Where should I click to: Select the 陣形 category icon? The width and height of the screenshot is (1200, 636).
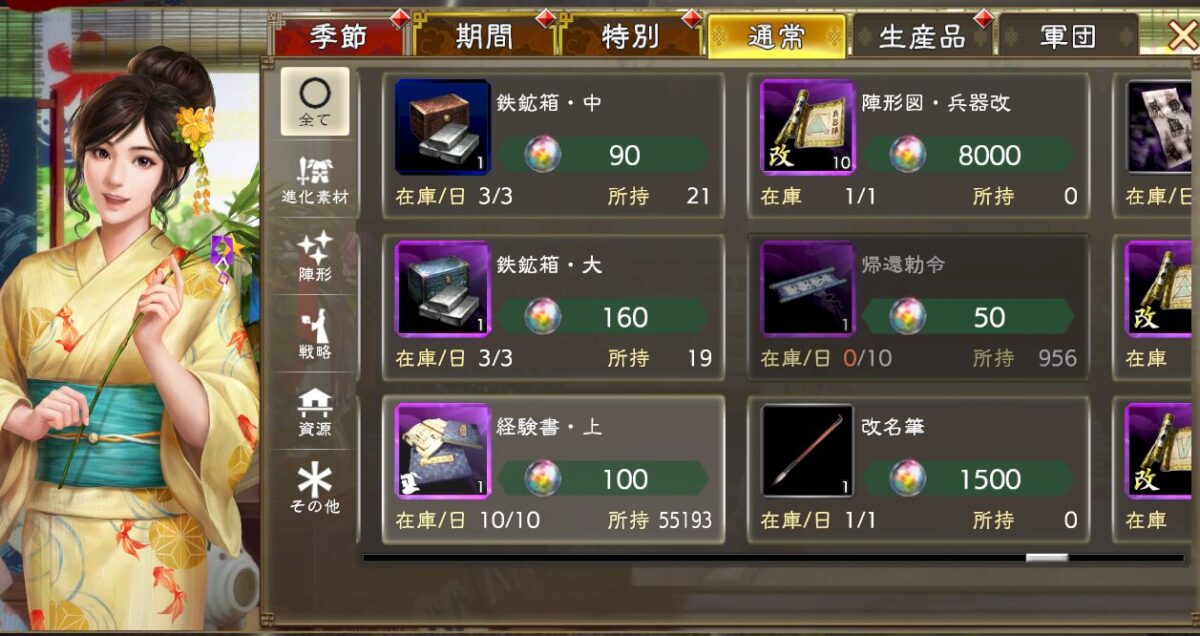(x=314, y=257)
